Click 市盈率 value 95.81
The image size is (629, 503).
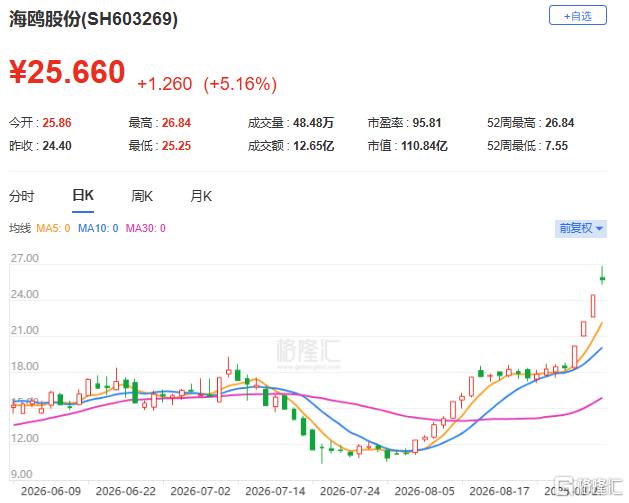click(x=427, y=123)
